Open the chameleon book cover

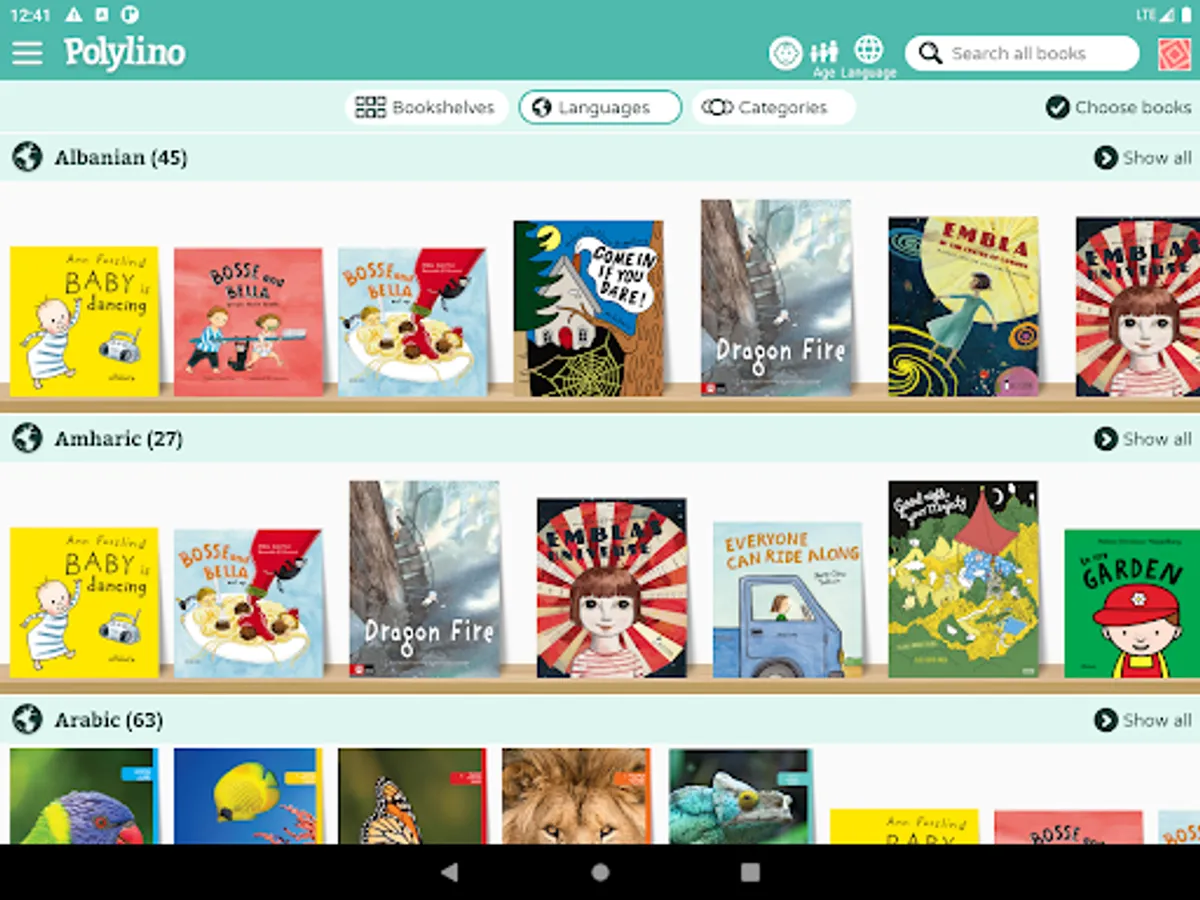point(741,796)
